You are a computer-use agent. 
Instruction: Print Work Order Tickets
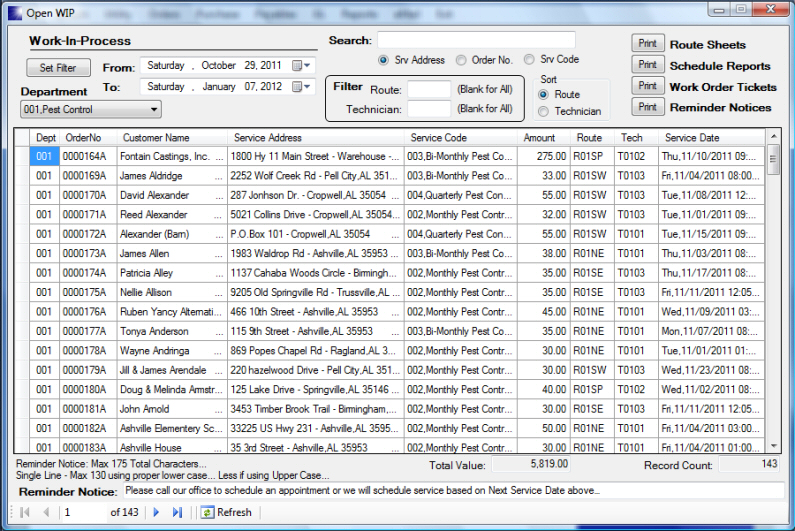647,86
